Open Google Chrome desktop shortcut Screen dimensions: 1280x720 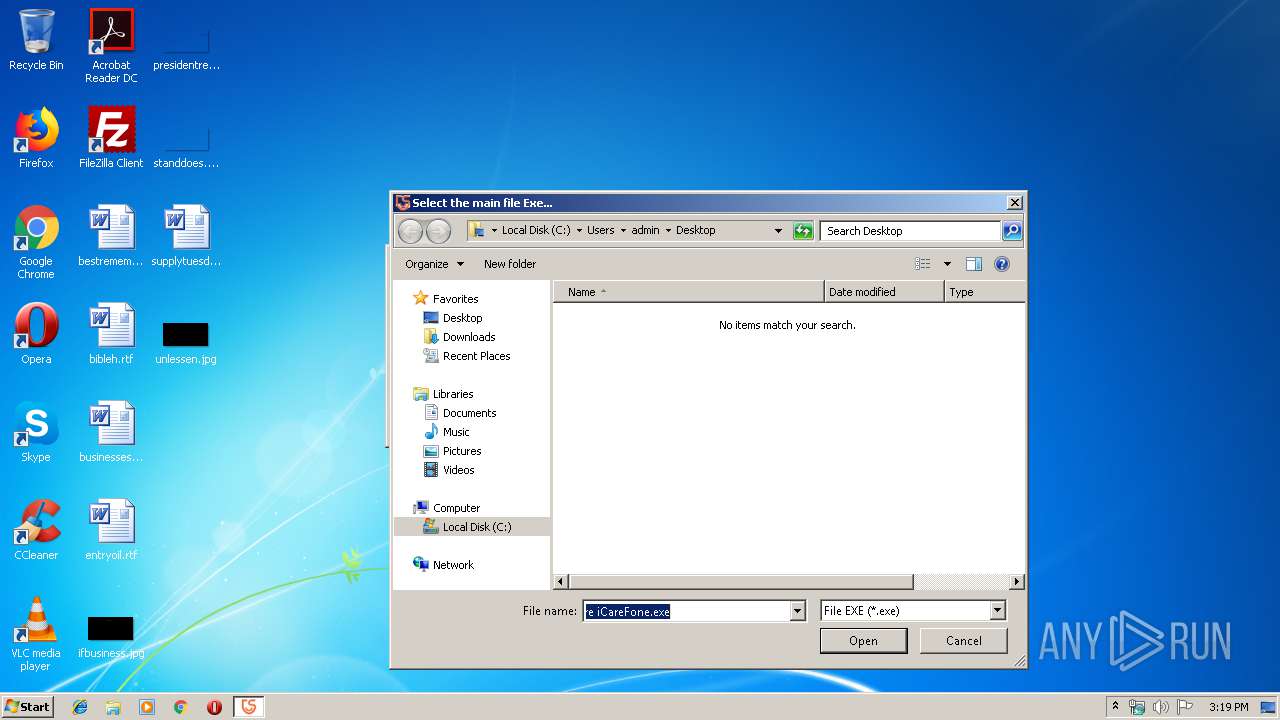click(x=36, y=242)
